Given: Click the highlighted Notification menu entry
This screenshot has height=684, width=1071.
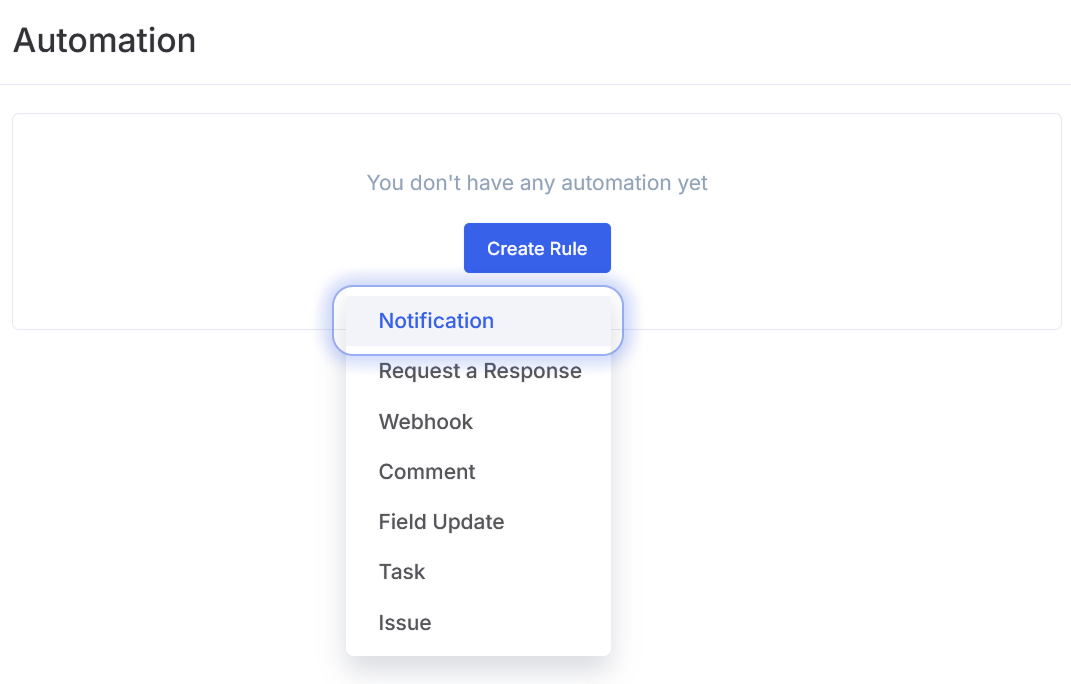Looking at the screenshot, I should tap(437, 321).
